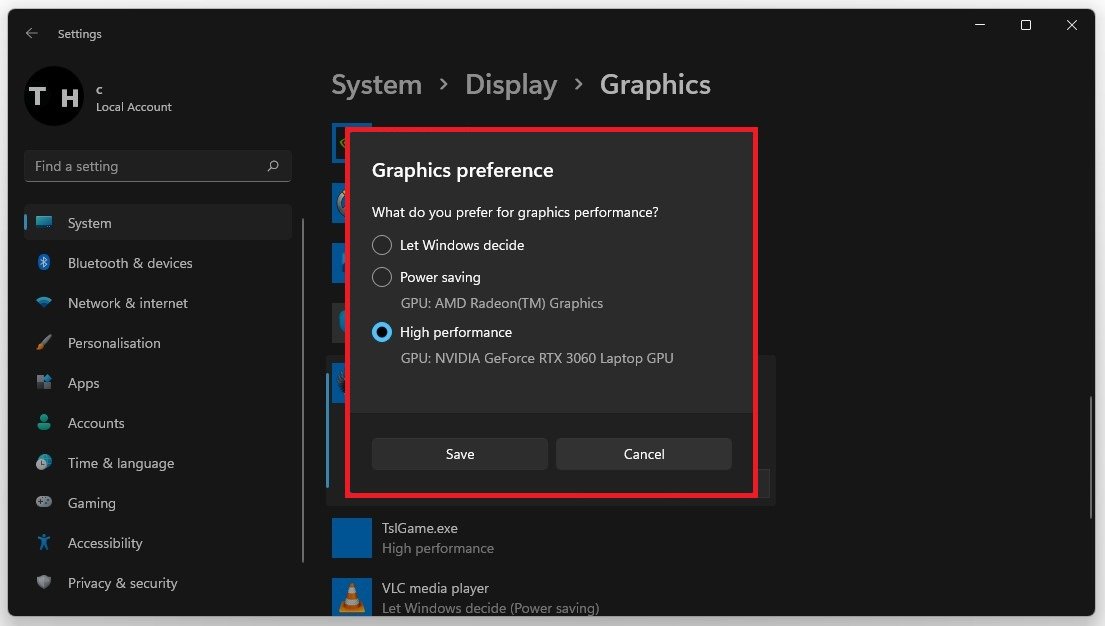
Task: Cancel the Graphics preference dialog
Action: 644,454
